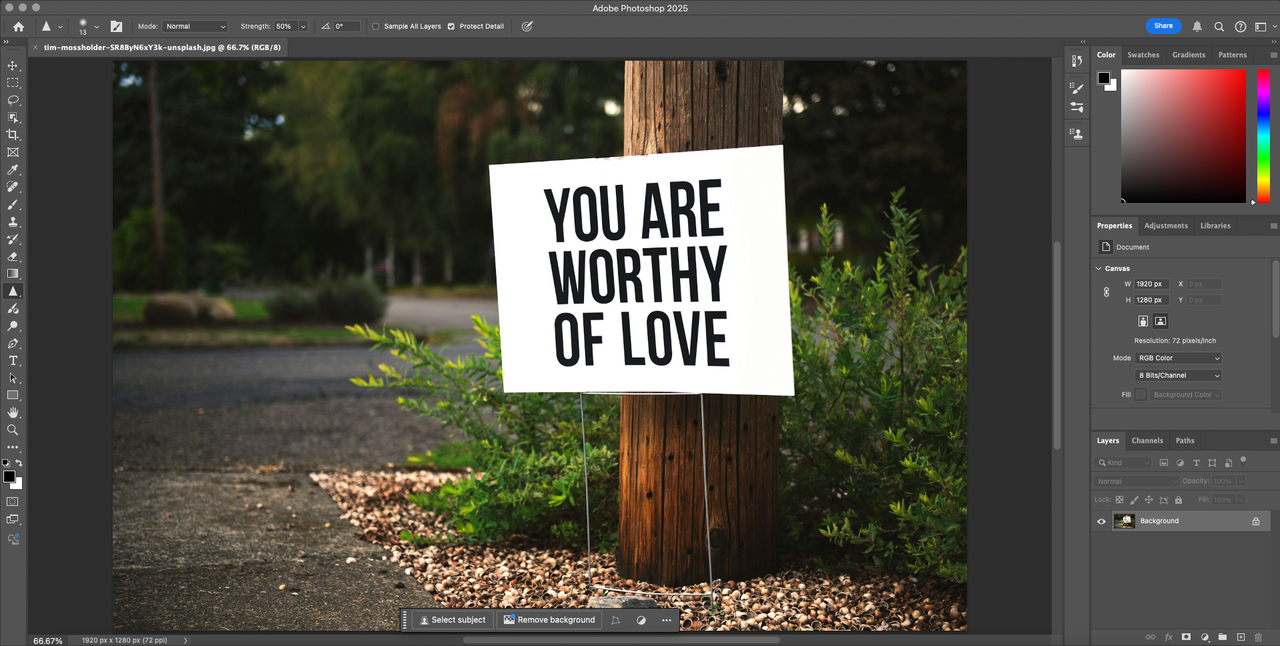The height and width of the screenshot is (646, 1280).
Task: Set canvas to landscape orientation
Action: coord(1160,321)
